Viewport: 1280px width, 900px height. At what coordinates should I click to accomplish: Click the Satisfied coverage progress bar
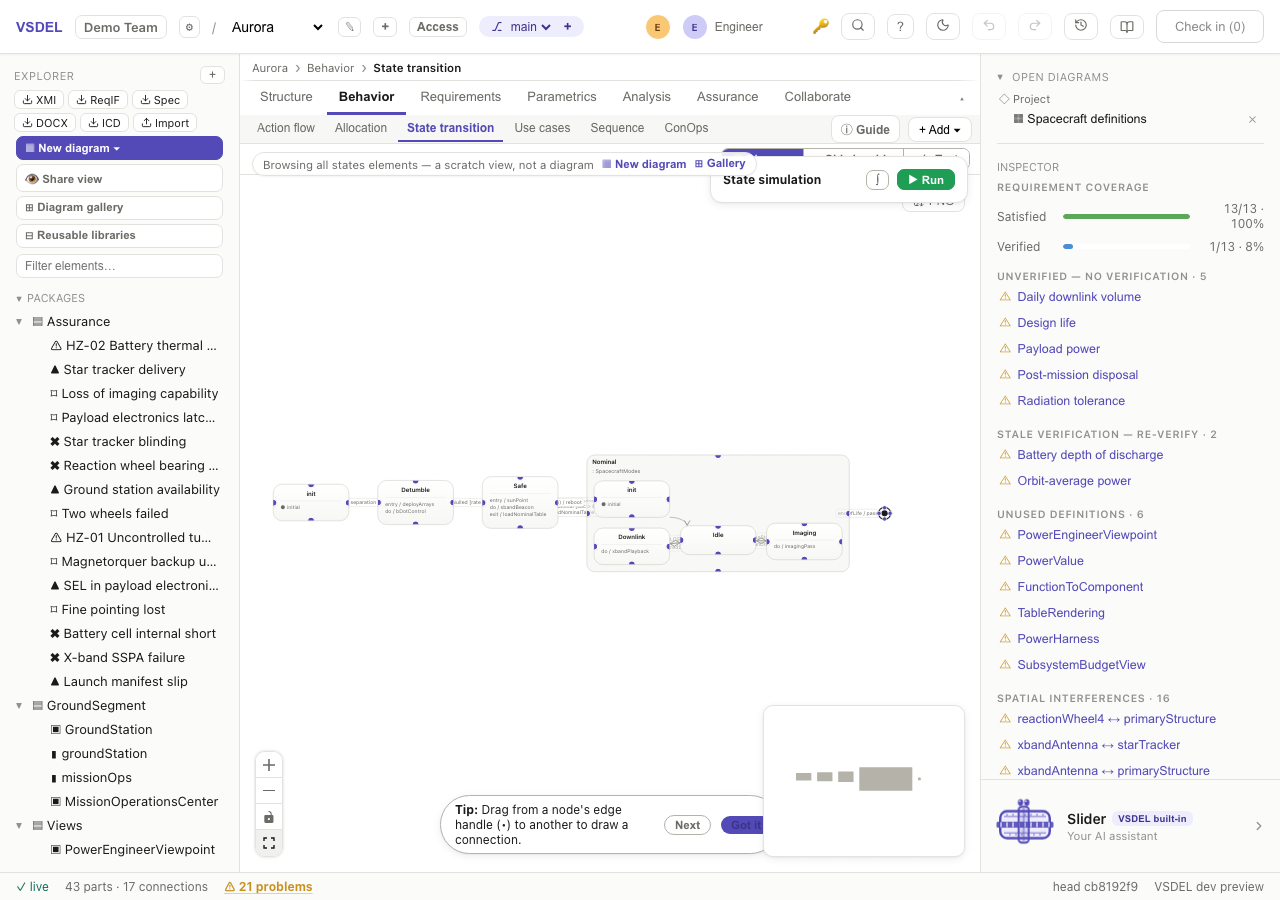coord(1126,216)
